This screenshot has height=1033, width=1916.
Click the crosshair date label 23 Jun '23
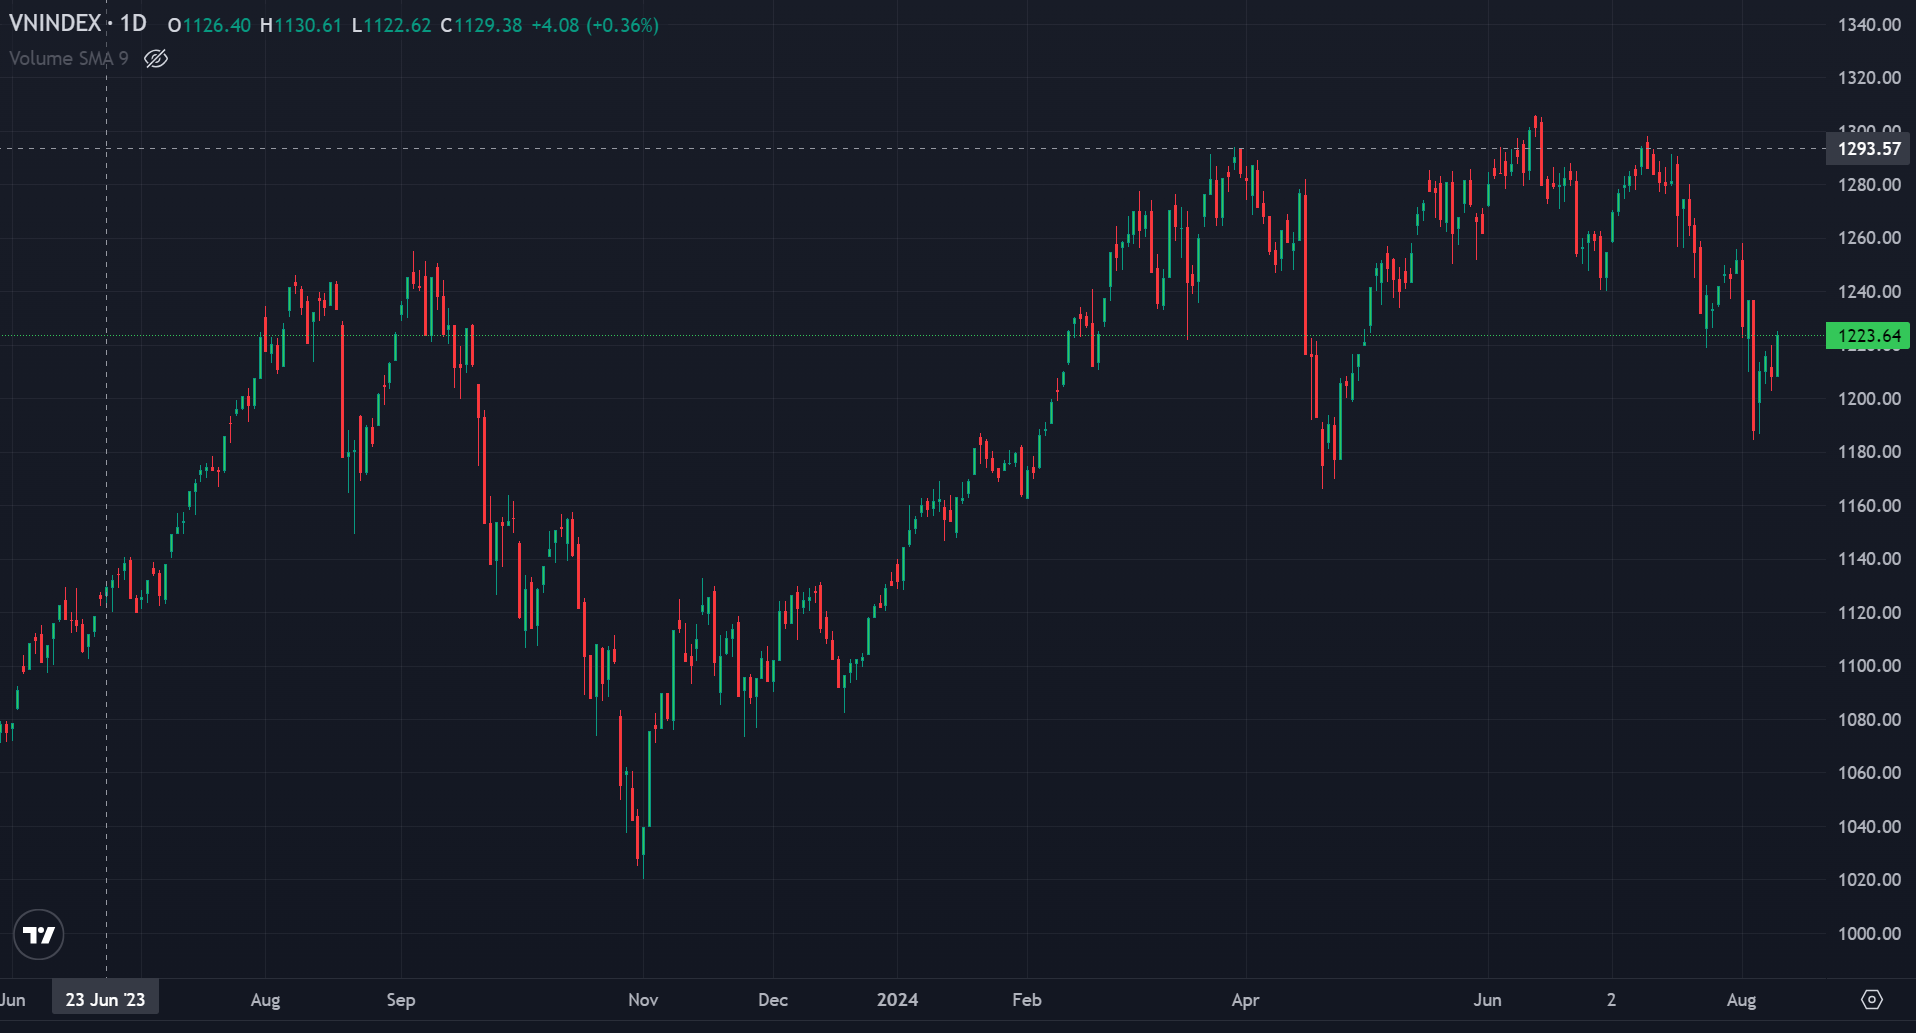(105, 1000)
